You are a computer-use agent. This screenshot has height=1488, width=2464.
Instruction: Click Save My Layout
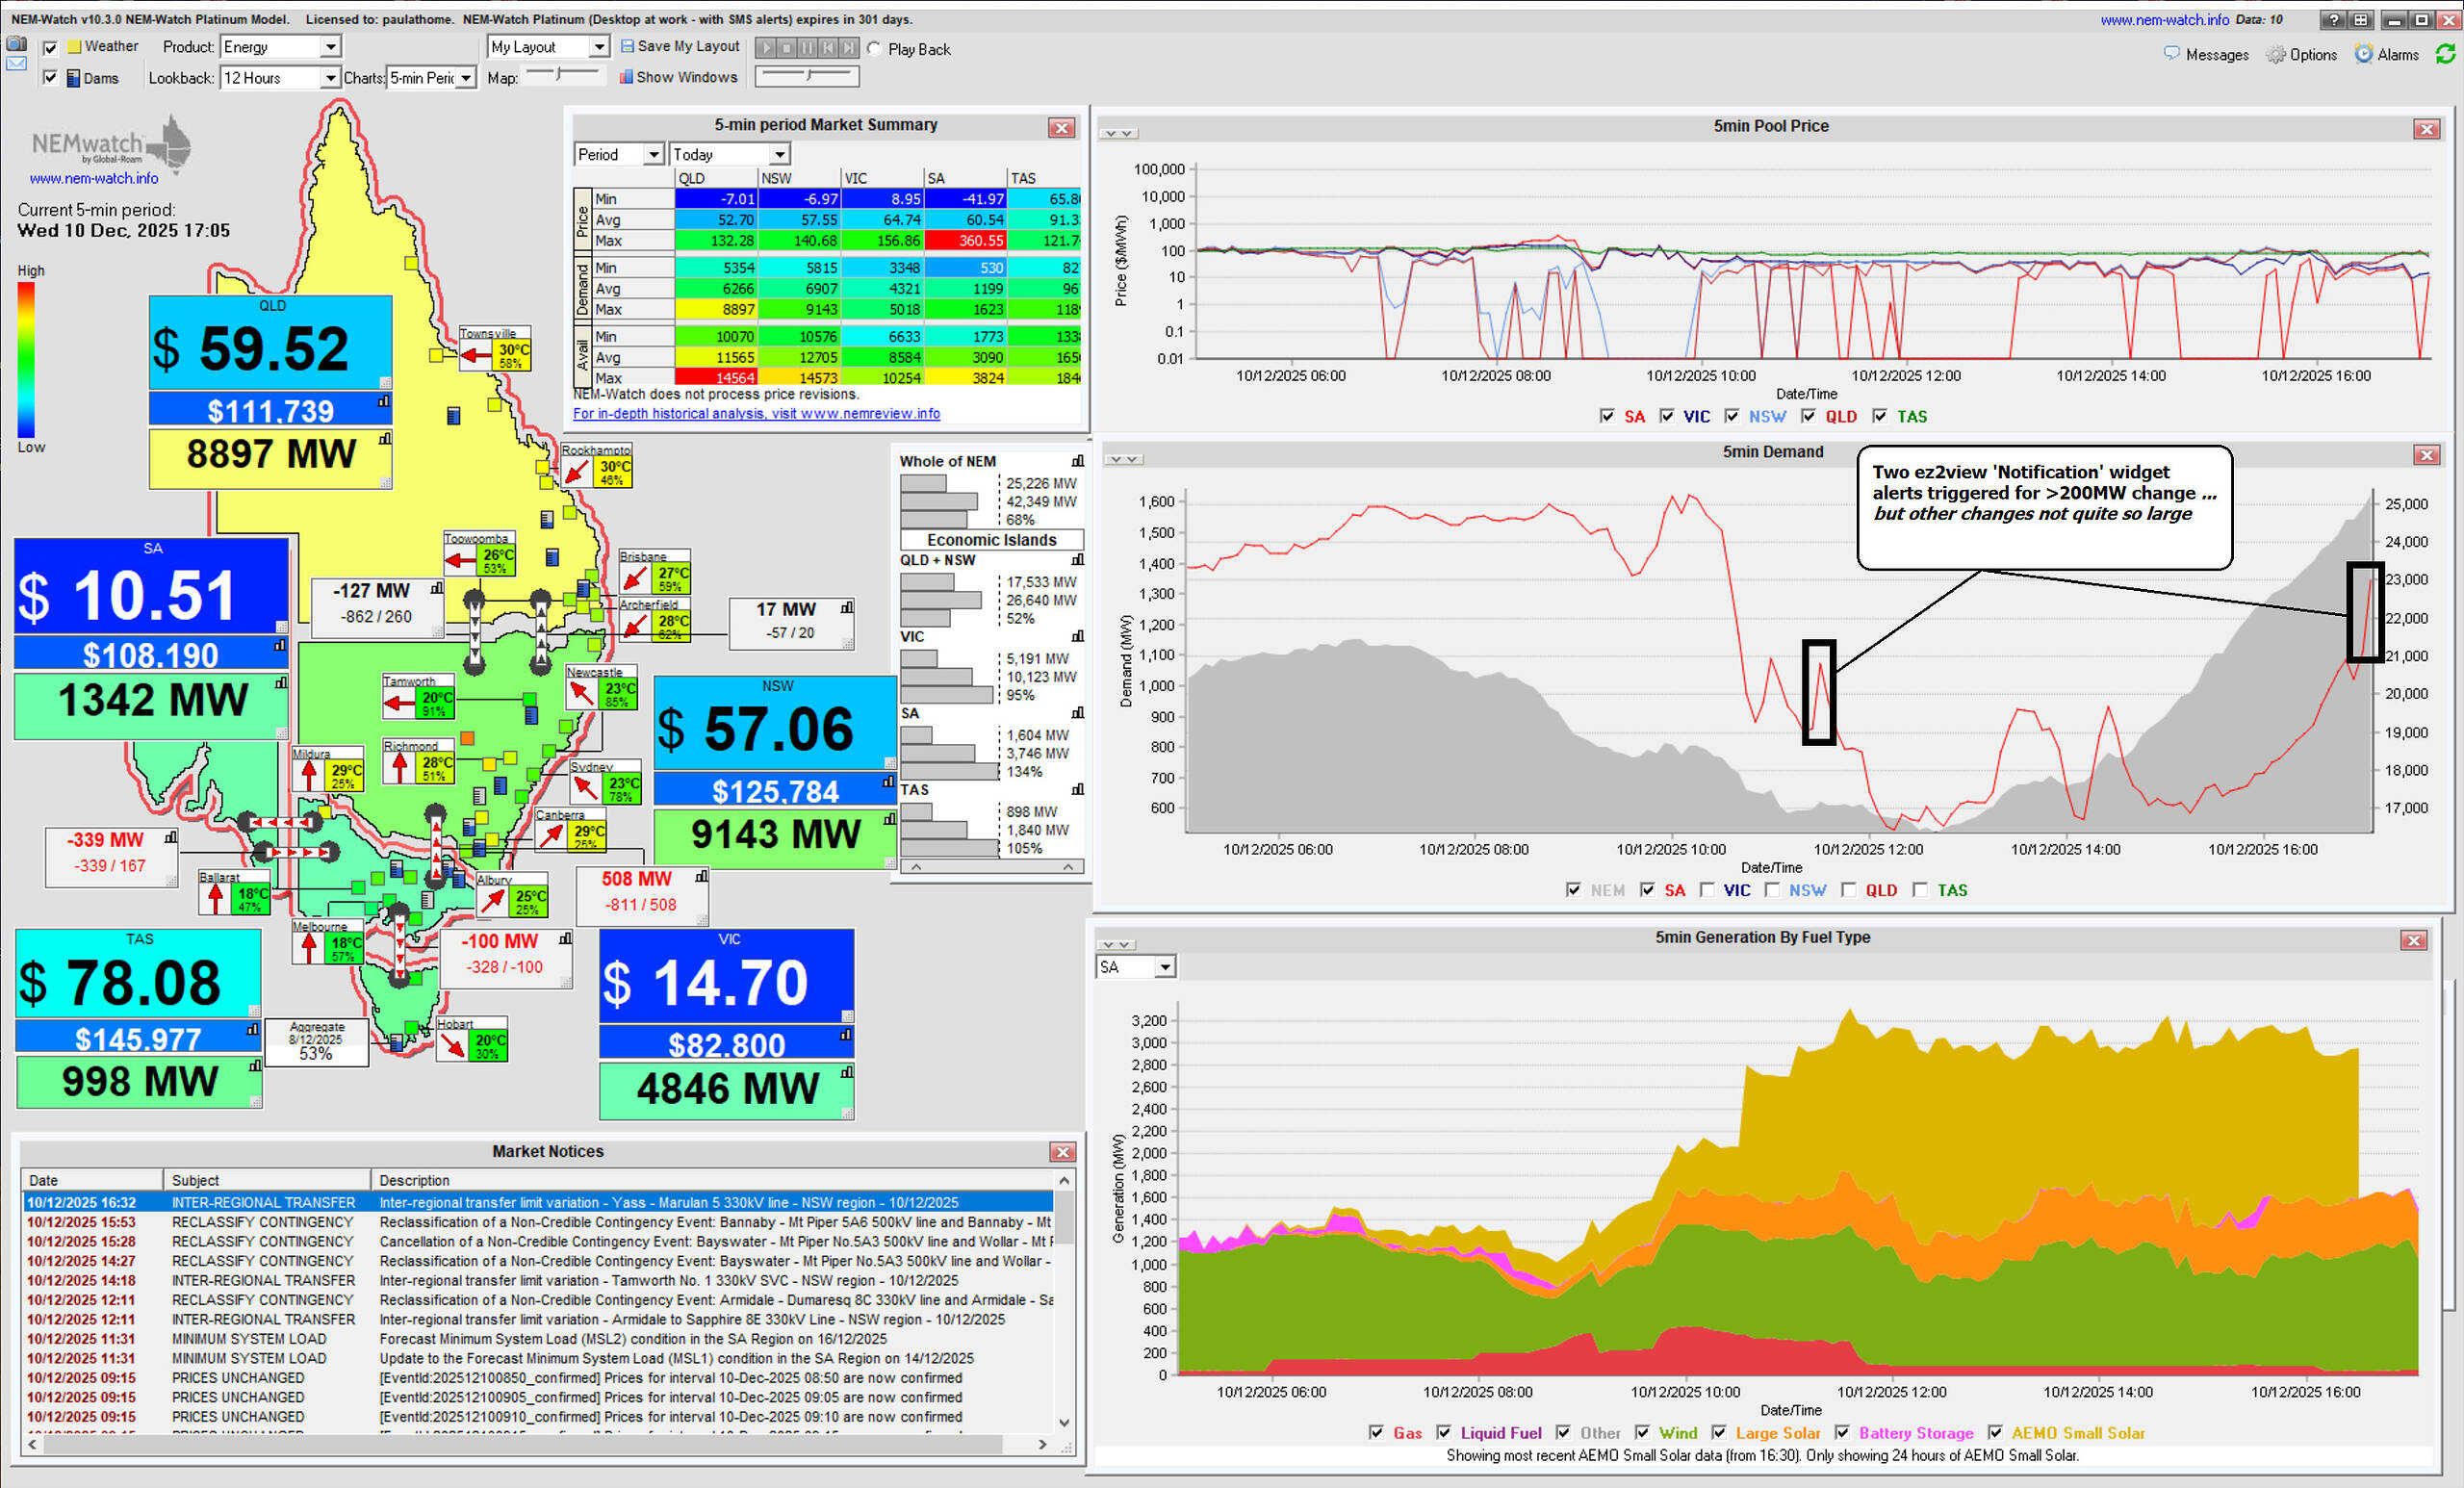pos(680,46)
